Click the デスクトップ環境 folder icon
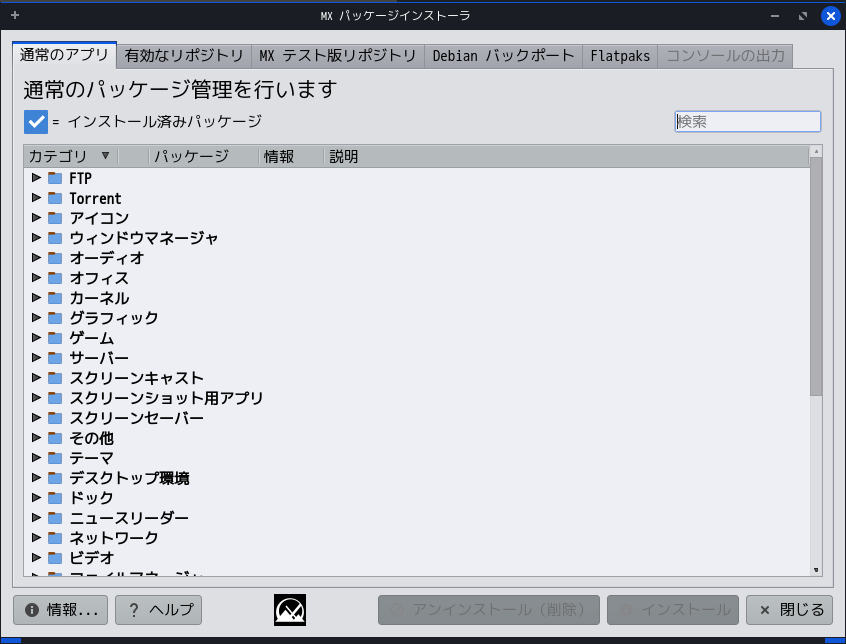 (55, 477)
